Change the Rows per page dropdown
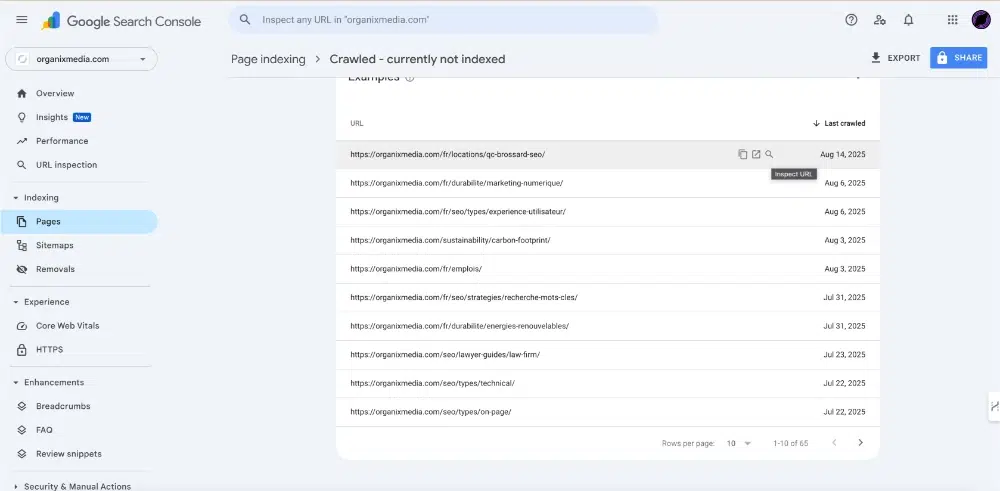 (739, 443)
